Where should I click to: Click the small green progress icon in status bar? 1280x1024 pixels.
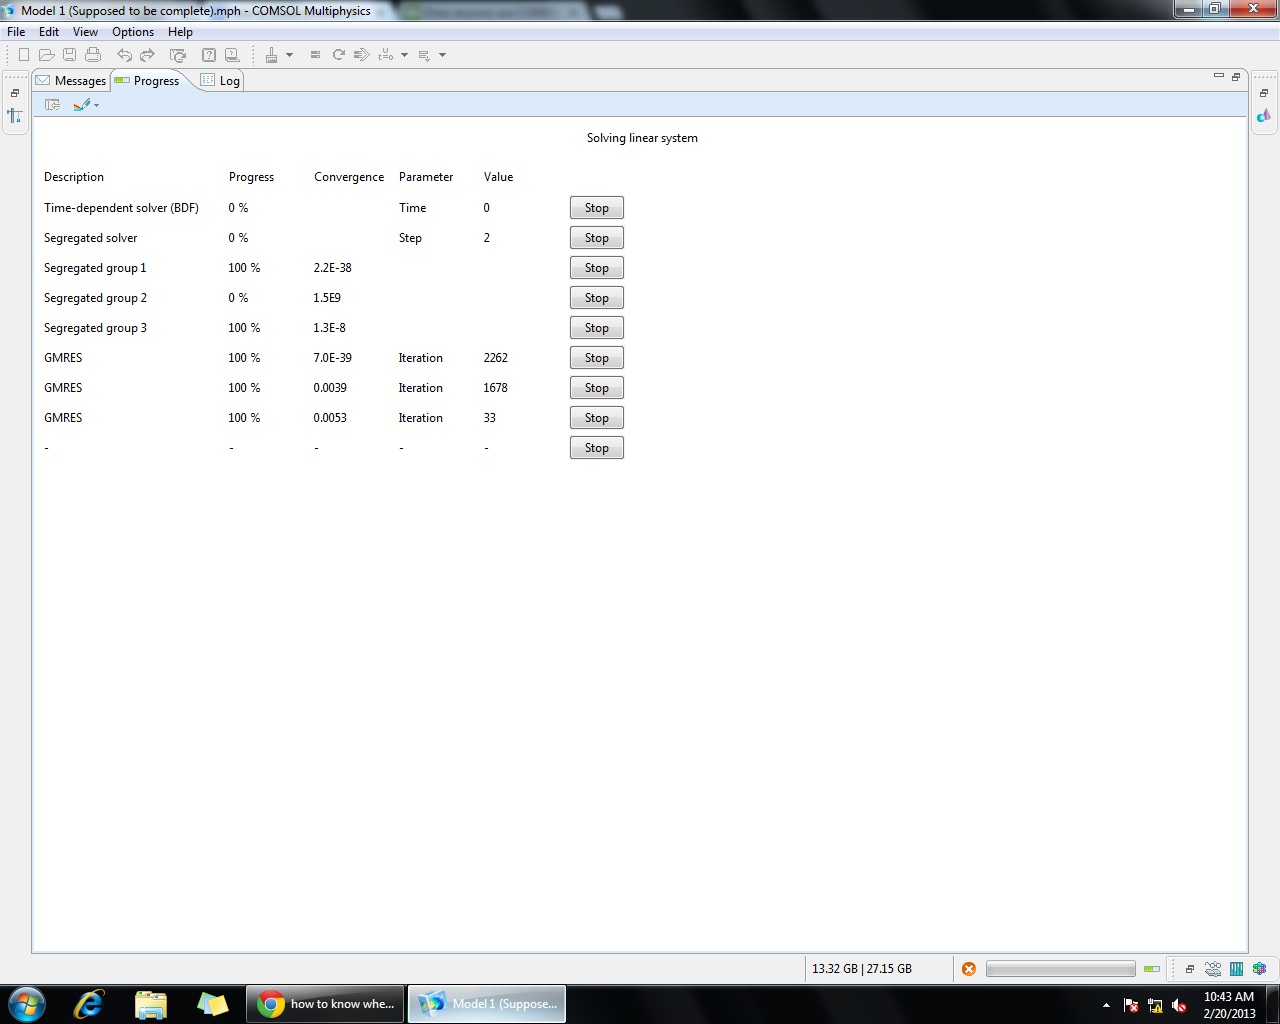(1152, 968)
